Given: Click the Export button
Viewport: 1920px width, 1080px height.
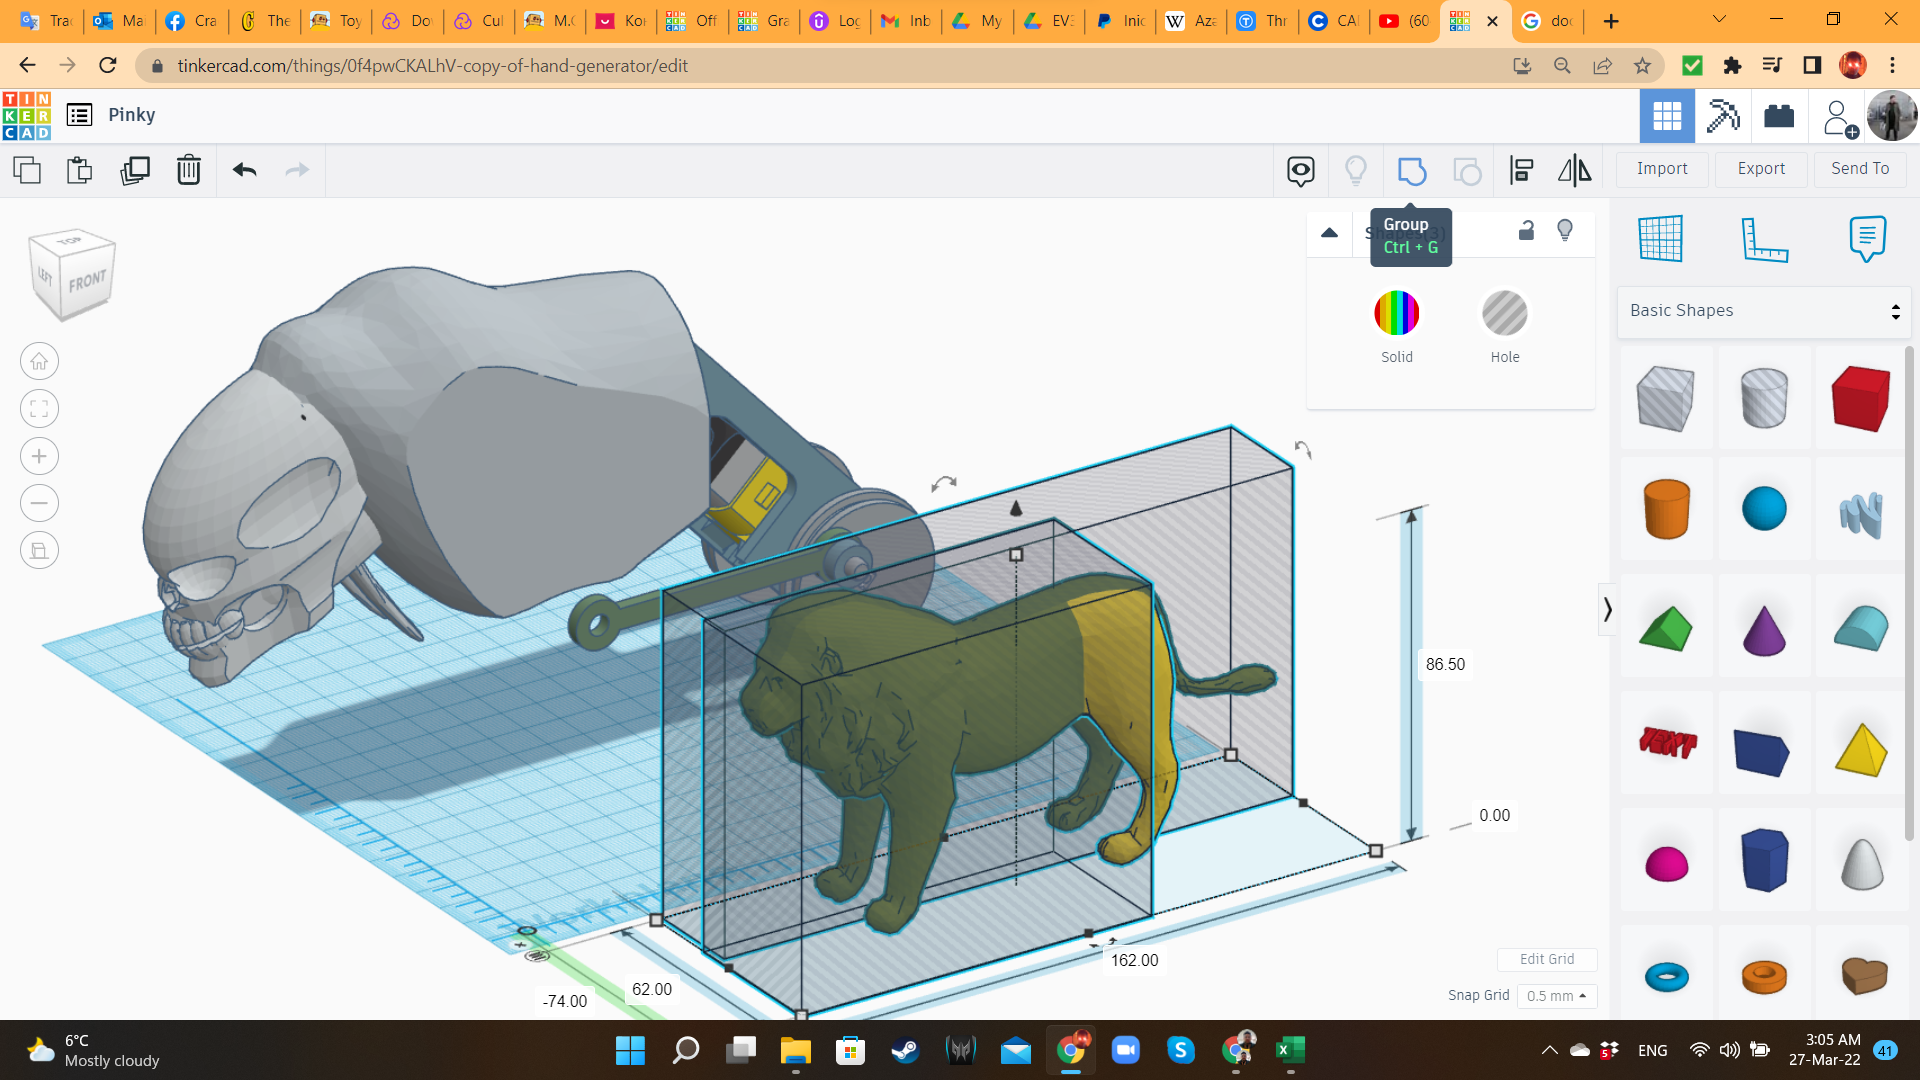Looking at the screenshot, I should pos(1760,169).
